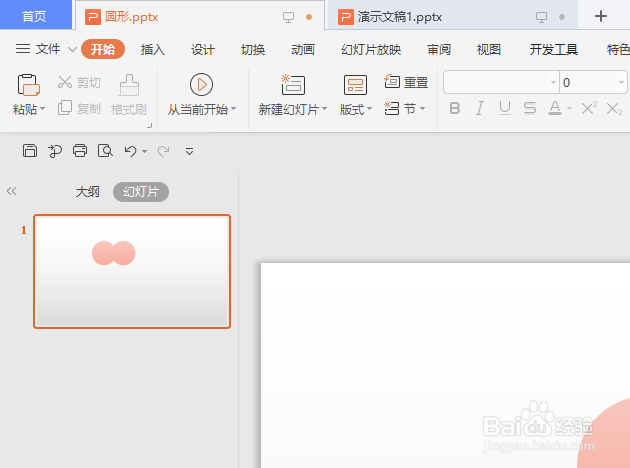Toggle Bold formatting
The height and width of the screenshot is (468, 630).
coord(455,108)
